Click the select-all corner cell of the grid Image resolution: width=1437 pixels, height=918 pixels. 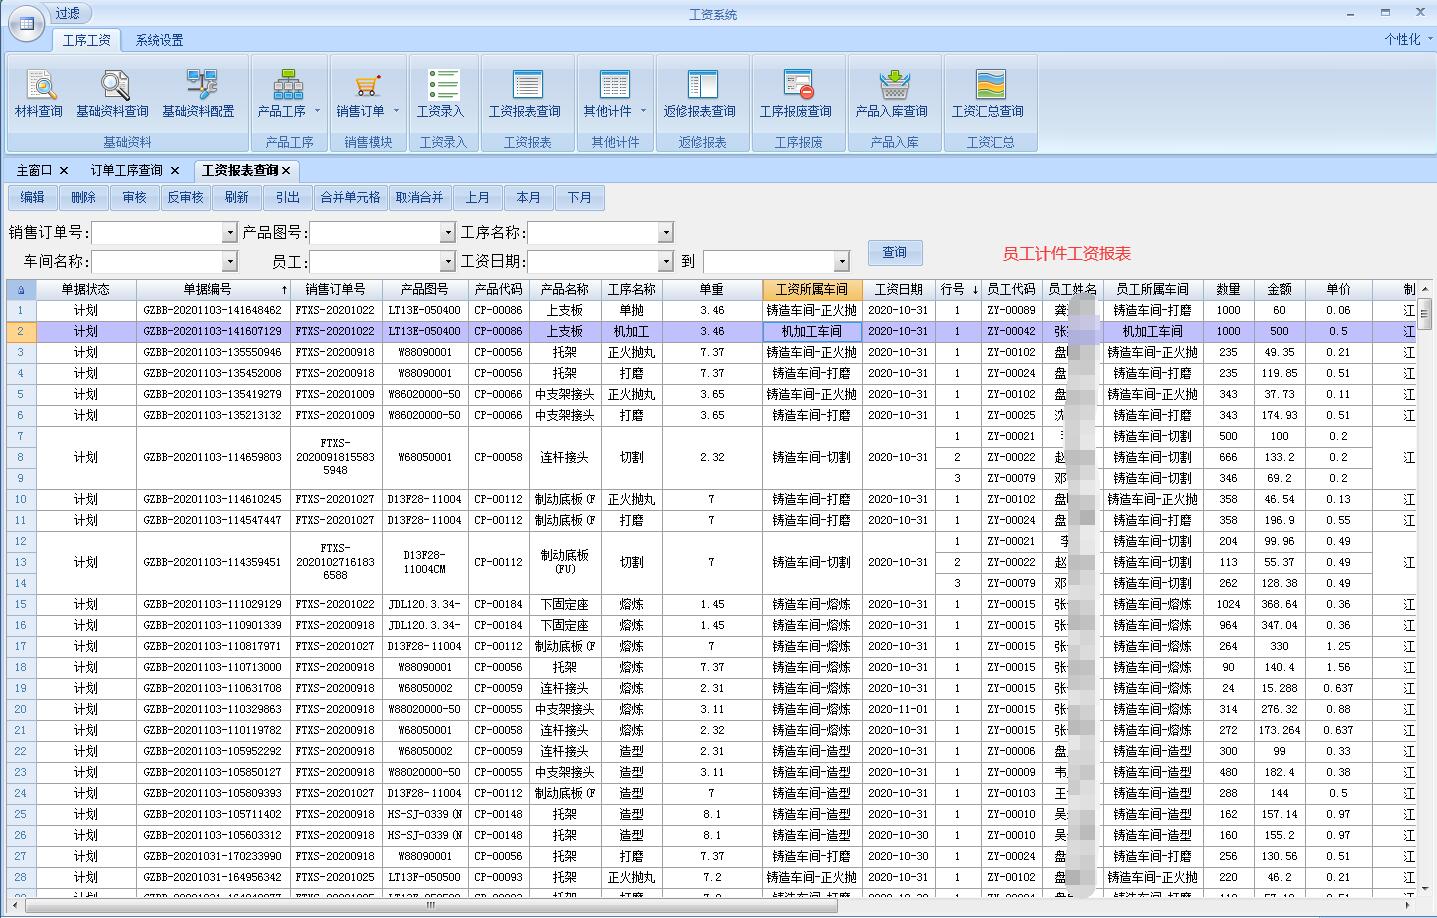[x=21, y=289]
